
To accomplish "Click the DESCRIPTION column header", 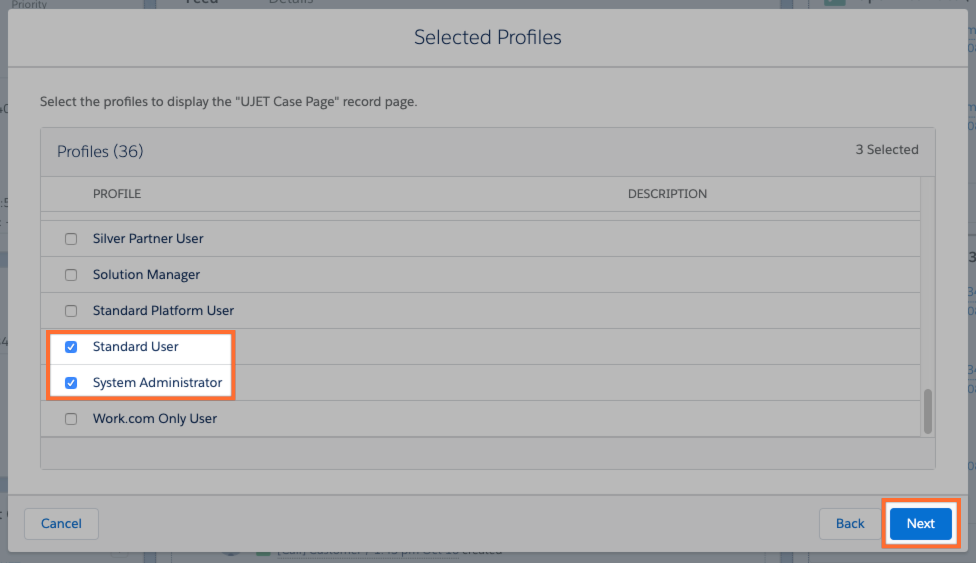I will coord(667,194).
